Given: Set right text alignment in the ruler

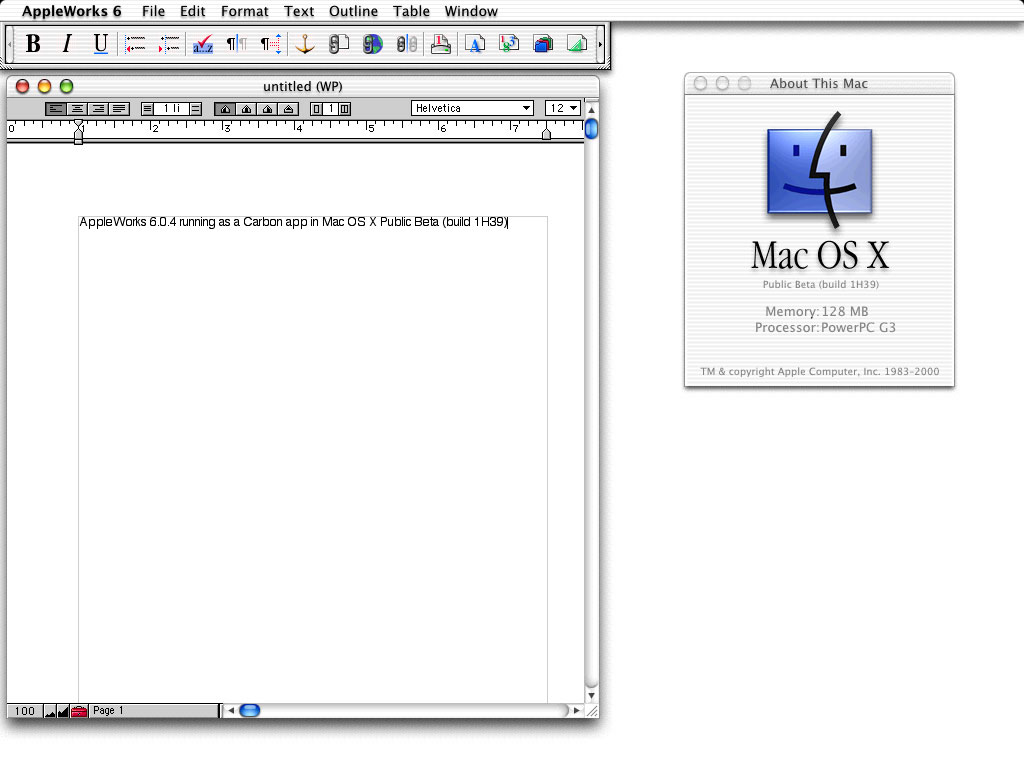Looking at the screenshot, I should (98, 109).
